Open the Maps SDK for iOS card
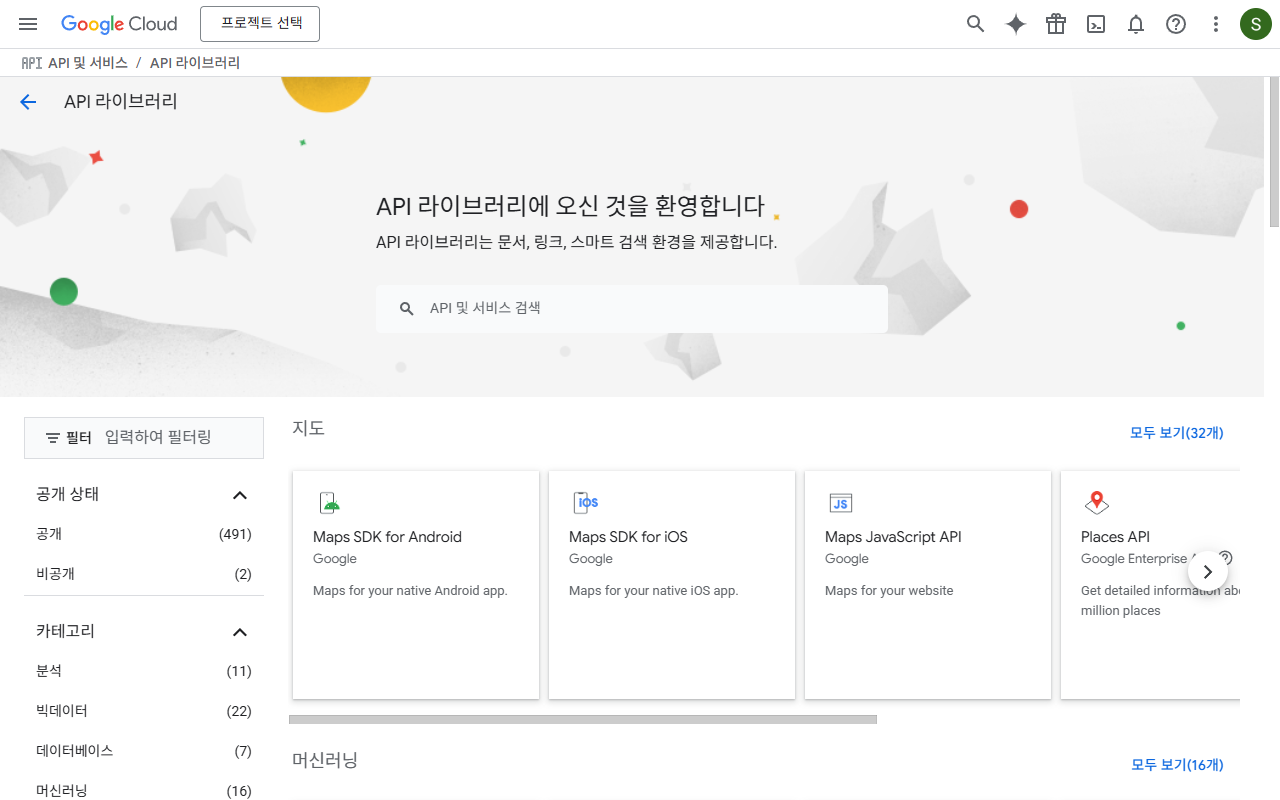The image size is (1280, 800). point(672,585)
